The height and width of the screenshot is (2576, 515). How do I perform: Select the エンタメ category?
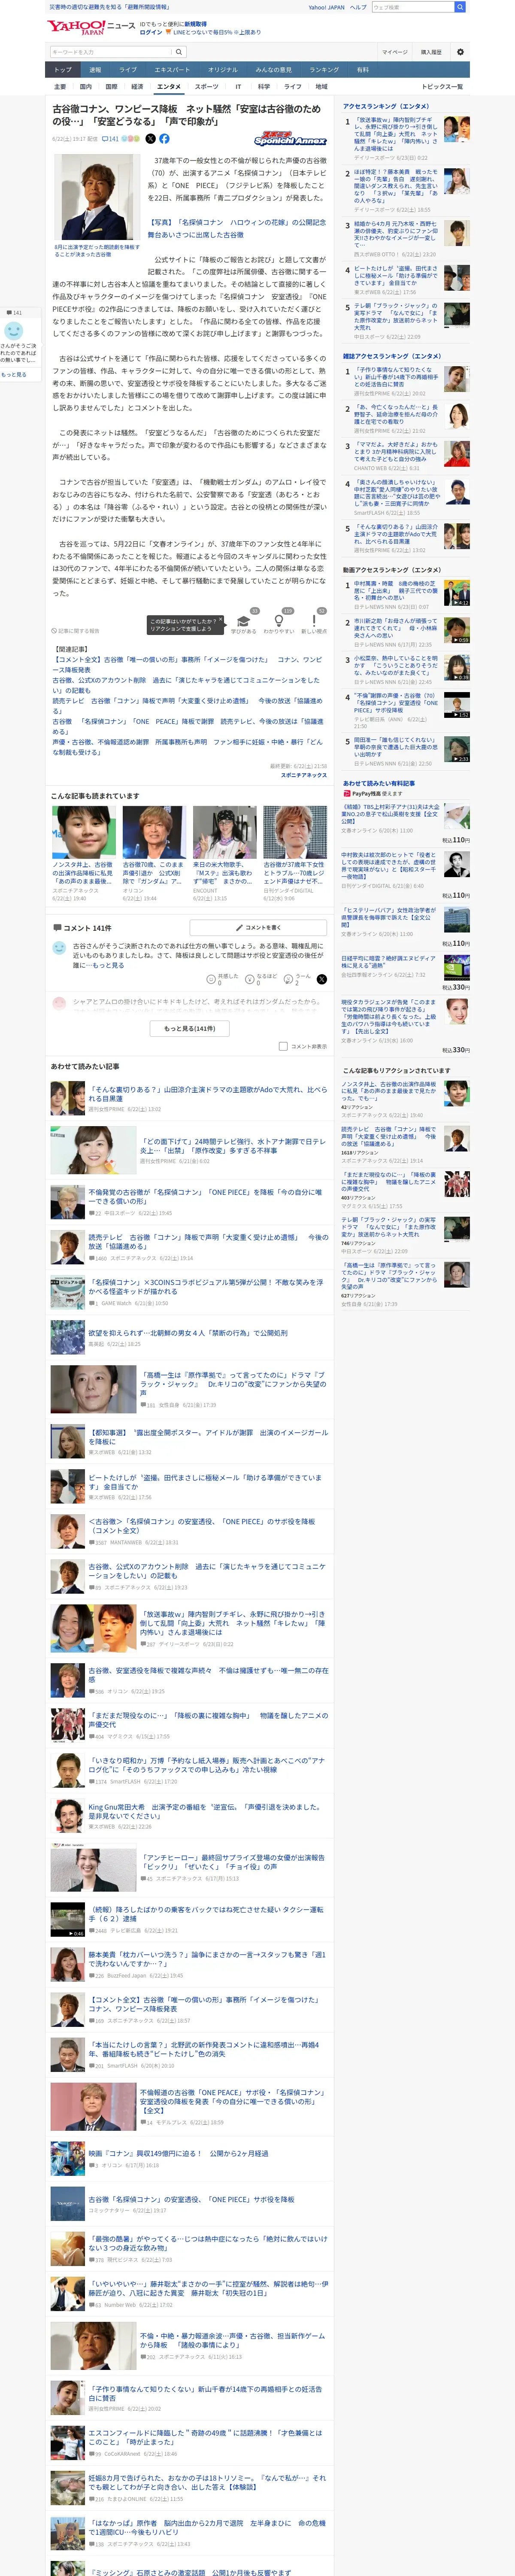[x=169, y=87]
